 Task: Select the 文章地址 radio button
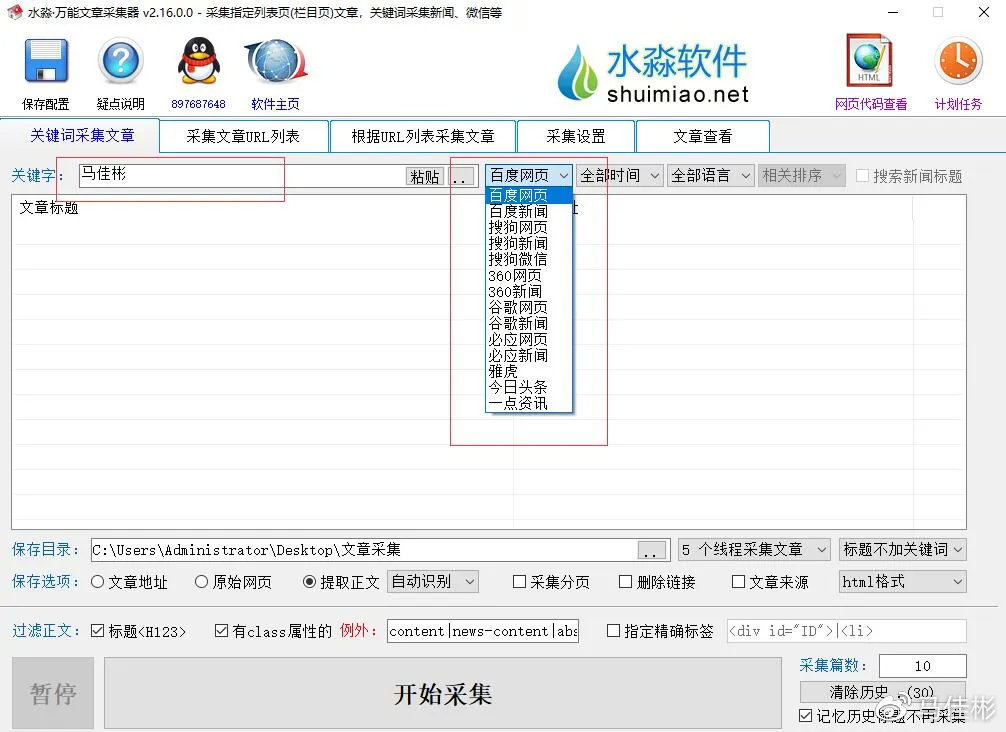98,582
